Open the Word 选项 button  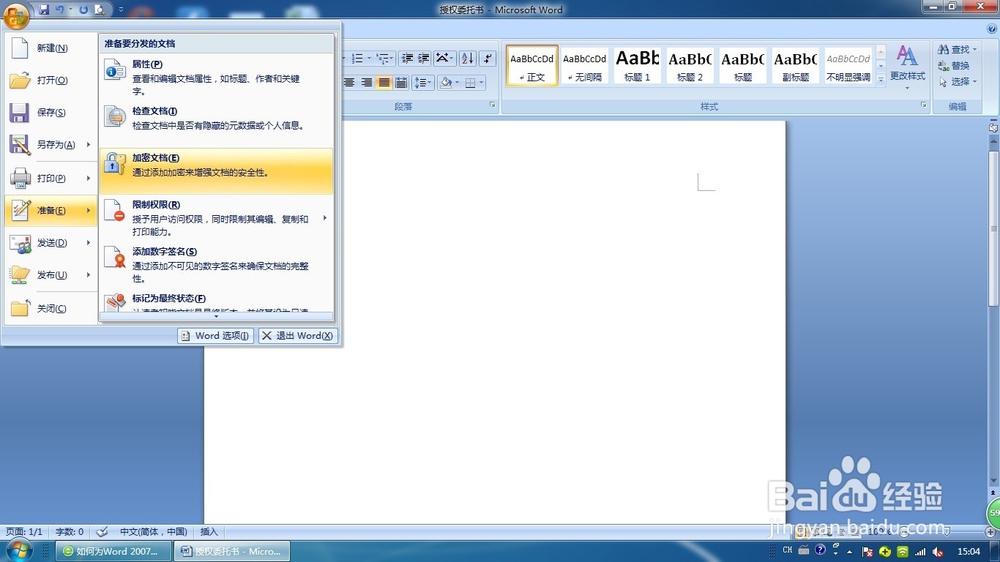pos(215,336)
